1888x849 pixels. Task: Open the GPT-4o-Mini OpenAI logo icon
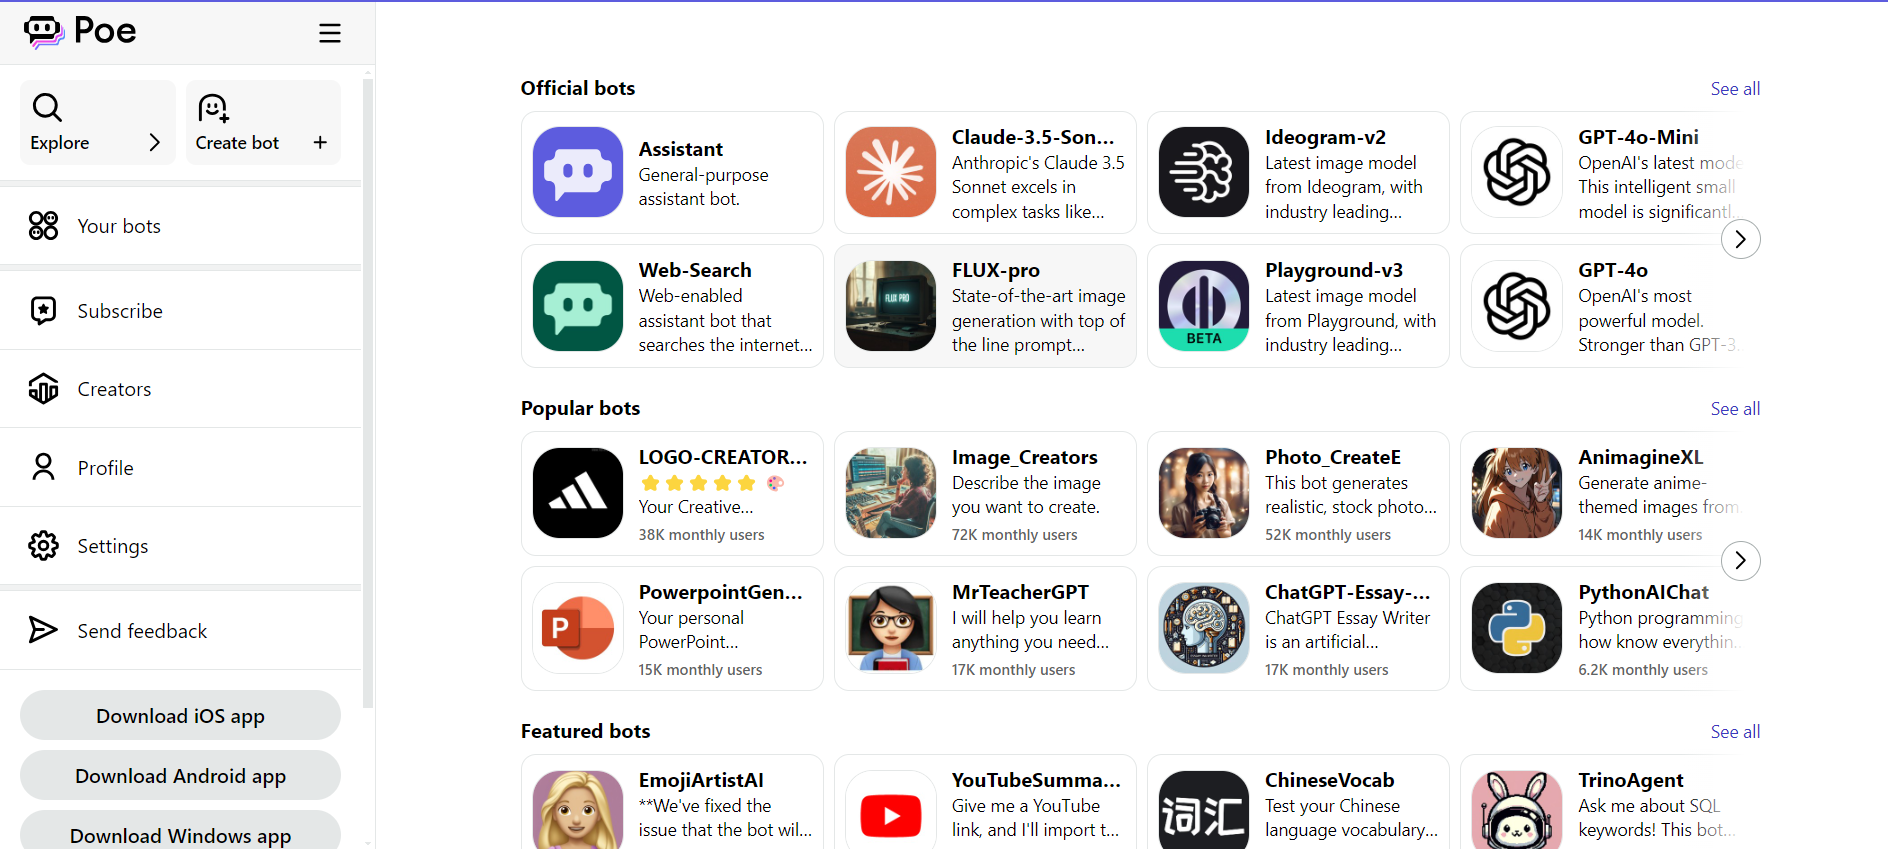pyautogui.click(x=1517, y=172)
